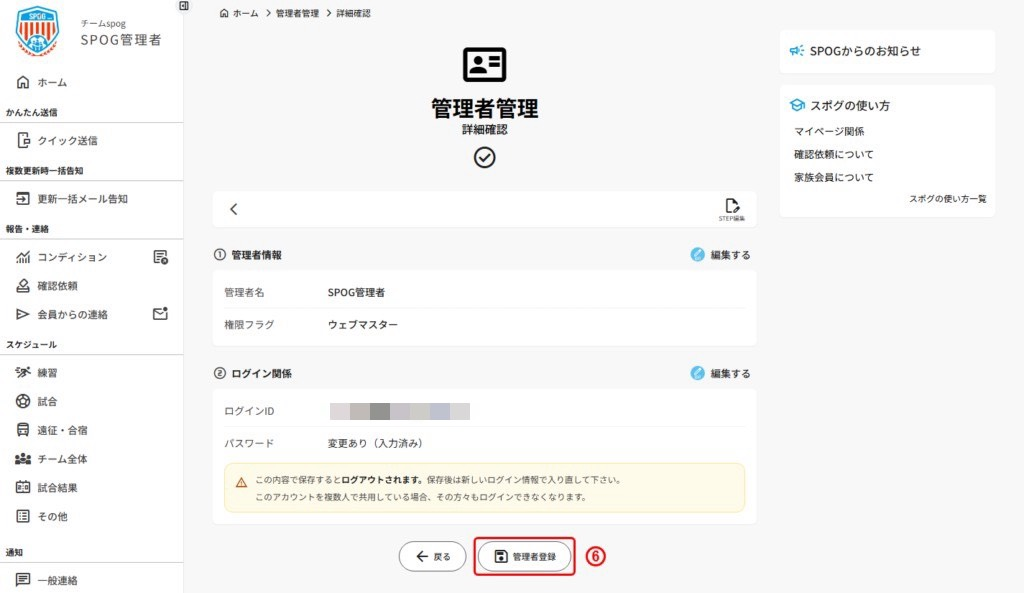Open the スポグの使い方一覧 link
Viewport: 1024px width, 593px height.
point(948,199)
